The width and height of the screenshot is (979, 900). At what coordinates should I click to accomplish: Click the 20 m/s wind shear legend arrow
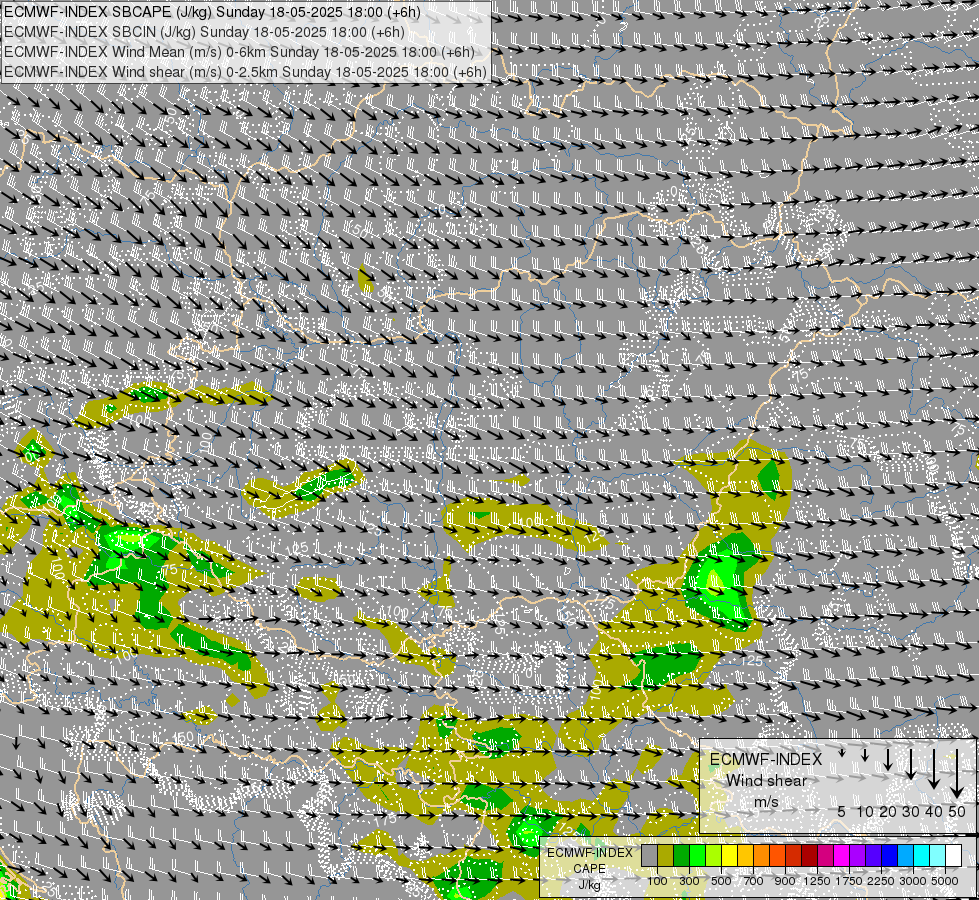[x=888, y=759]
